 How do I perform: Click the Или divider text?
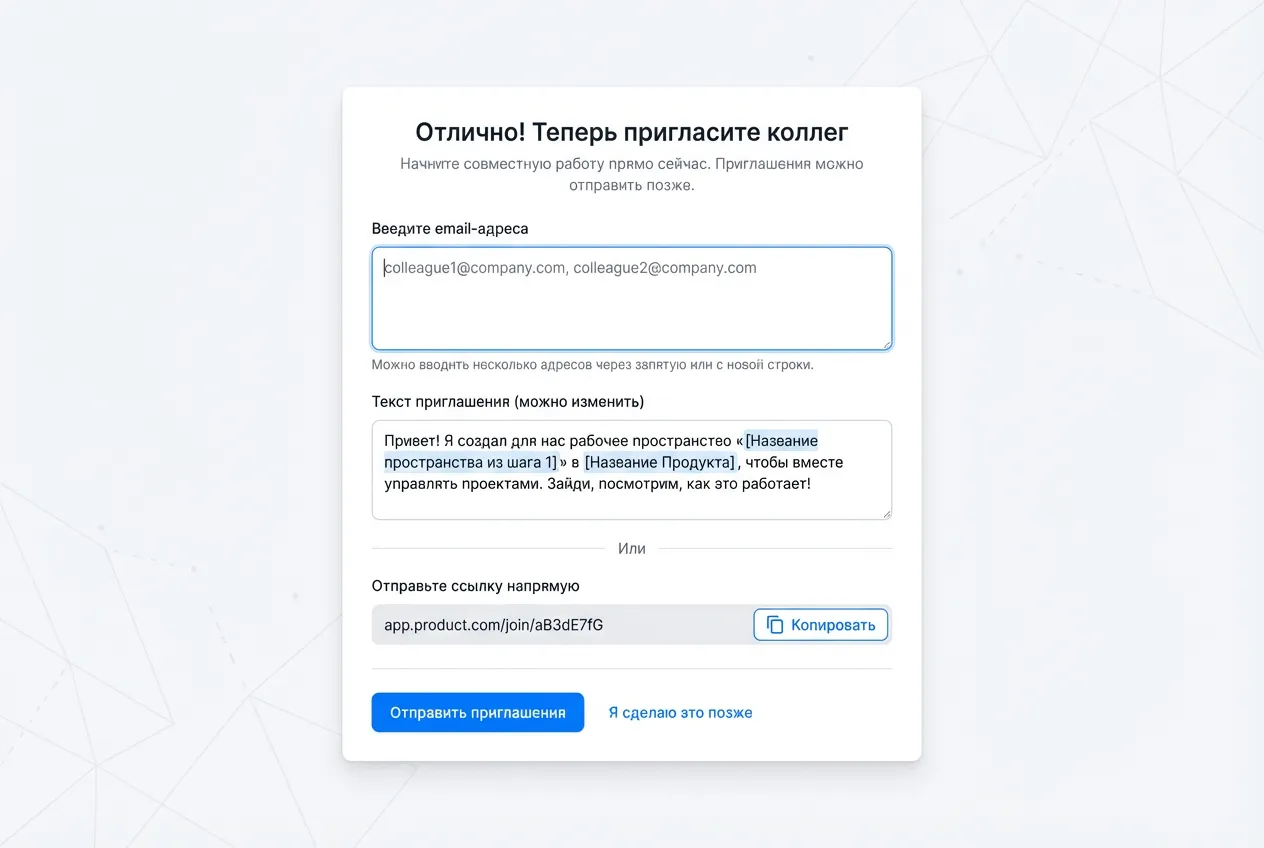point(631,549)
